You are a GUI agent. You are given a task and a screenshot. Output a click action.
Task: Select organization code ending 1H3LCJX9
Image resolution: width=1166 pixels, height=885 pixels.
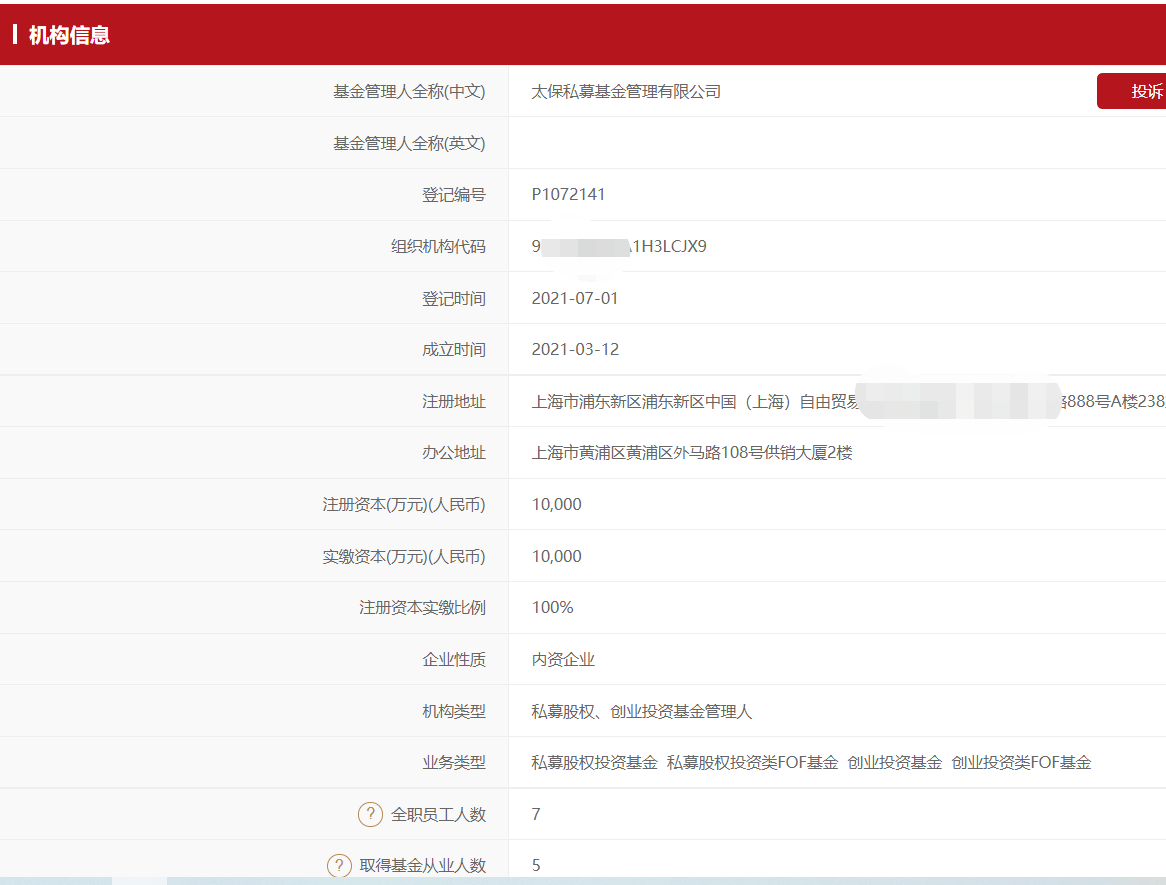point(619,246)
